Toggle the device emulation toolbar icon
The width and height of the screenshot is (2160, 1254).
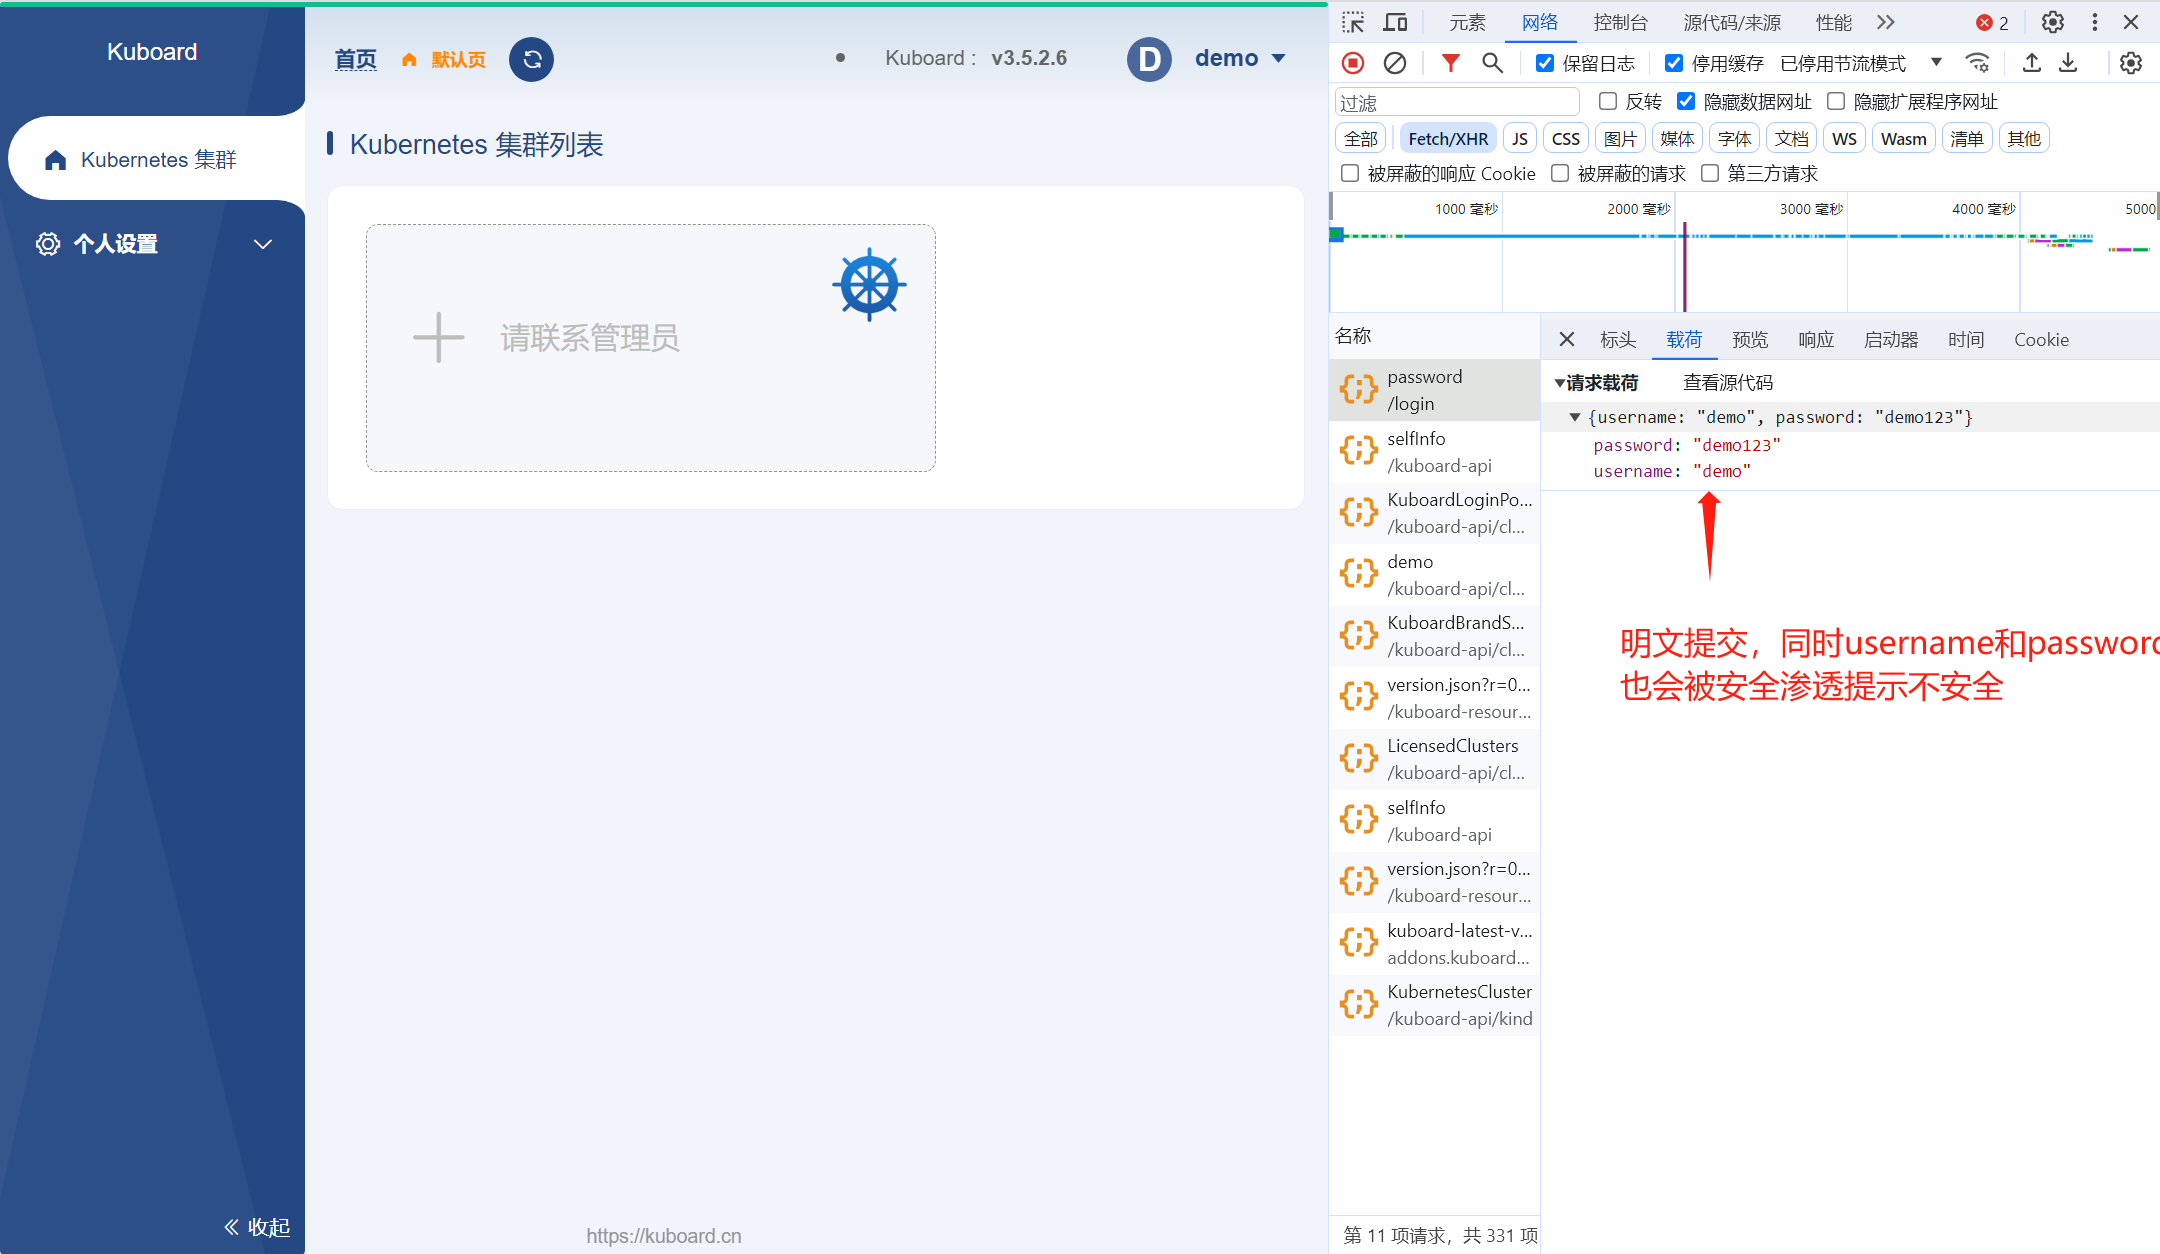coord(1395,22)
